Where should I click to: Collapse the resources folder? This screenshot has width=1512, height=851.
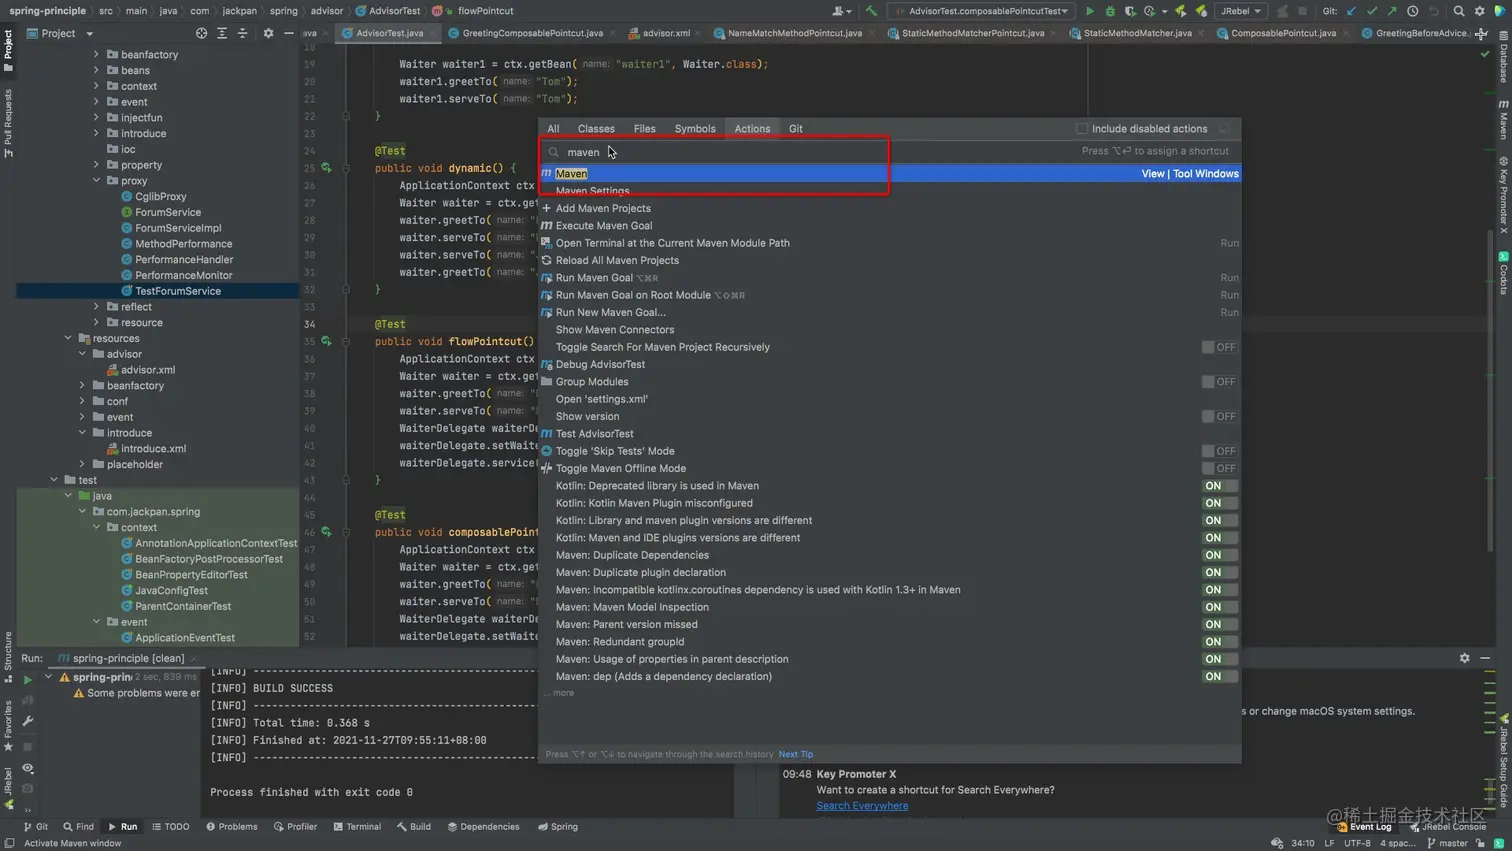click(x=69, y=338)
